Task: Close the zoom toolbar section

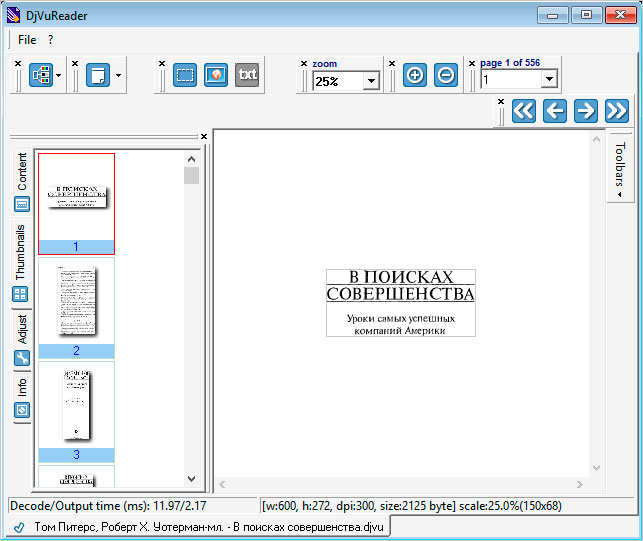Action: tap(304, 63)
